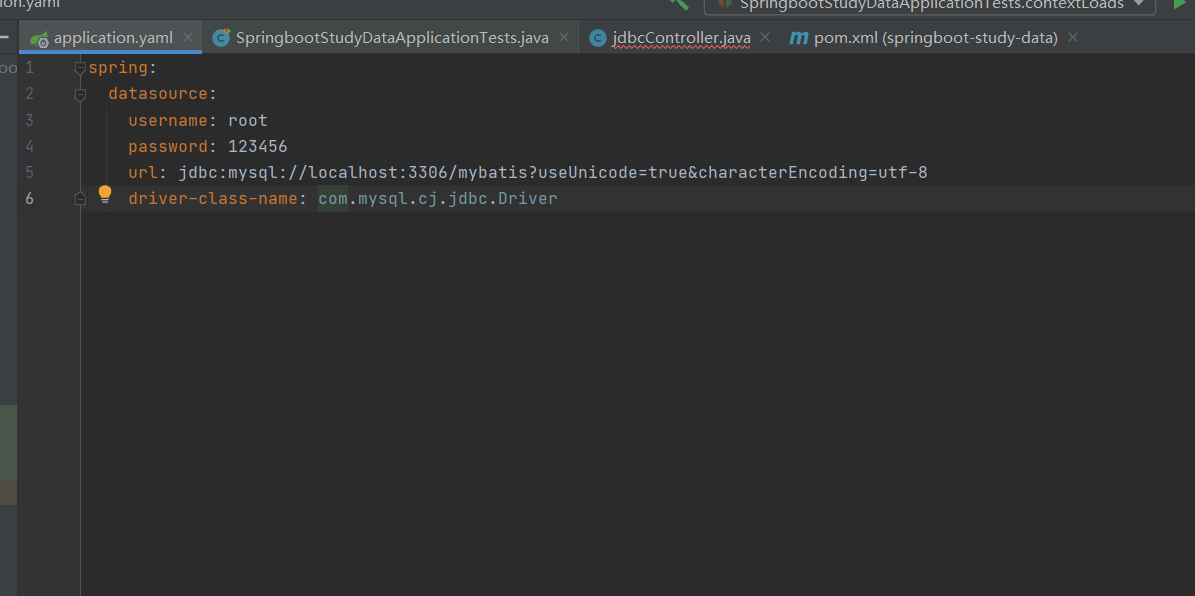The image size is (1195, 596).
Task: Click the 'username' key
Action: point(168,120)
